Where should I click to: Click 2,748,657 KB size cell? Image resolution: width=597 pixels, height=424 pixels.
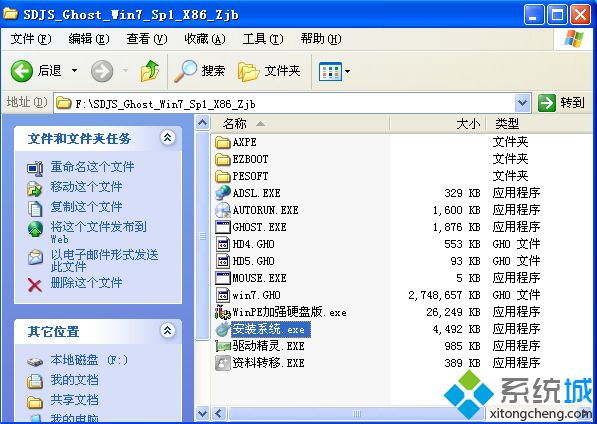pyautogui.click(x=444, y=295)
